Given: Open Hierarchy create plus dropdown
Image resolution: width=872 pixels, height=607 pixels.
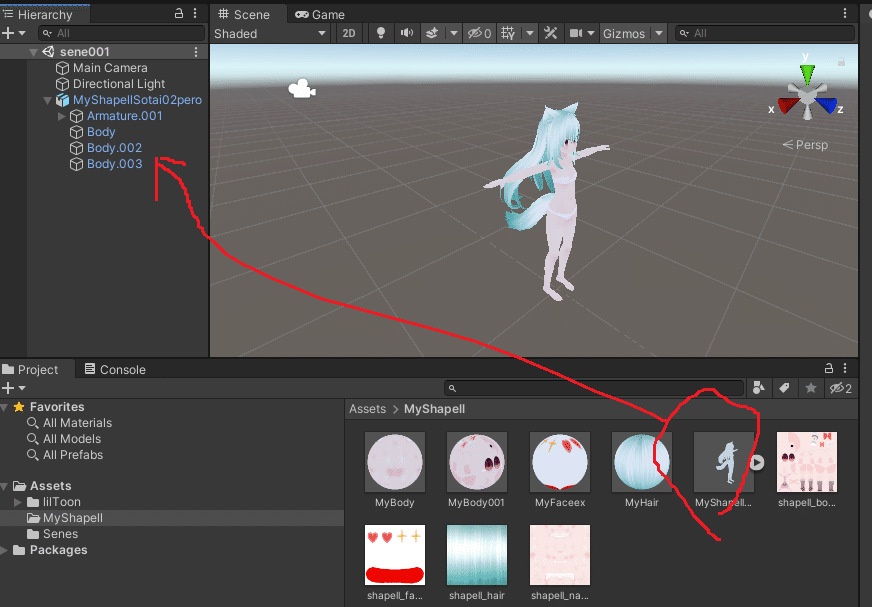Looking at the screenshot, I should [14, 33].
